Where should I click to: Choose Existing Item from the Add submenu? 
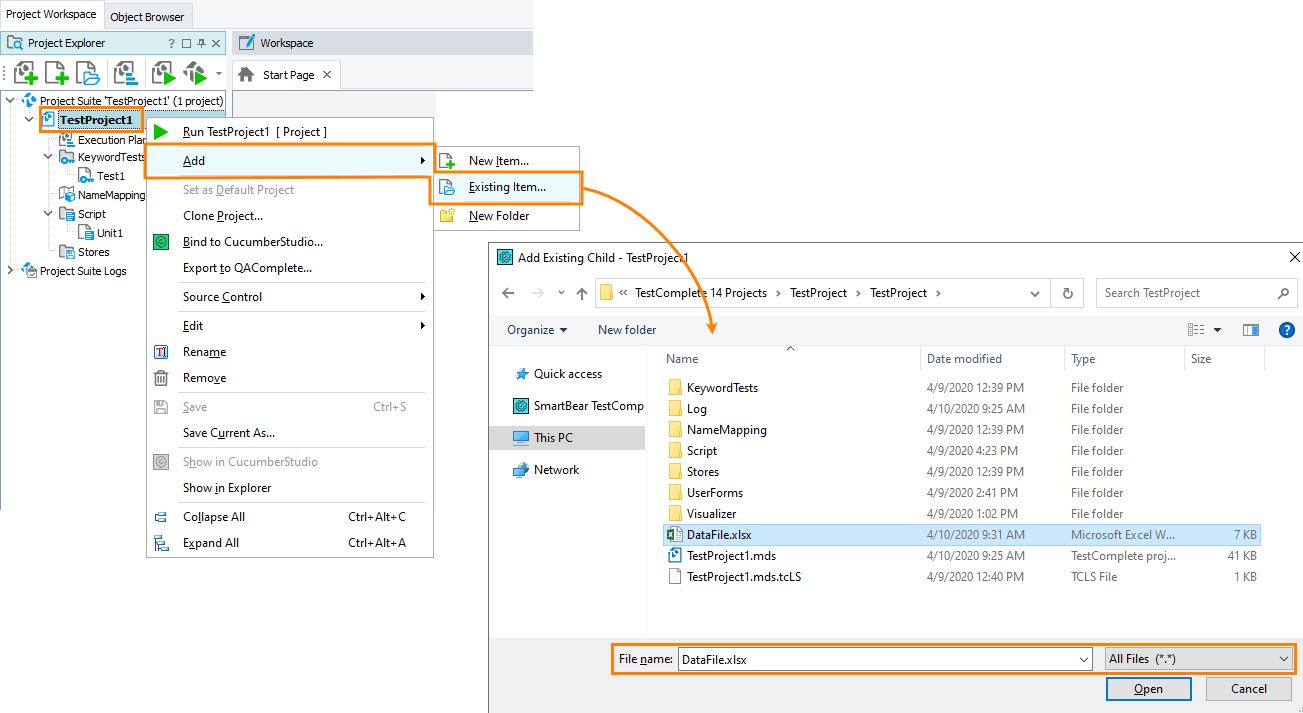click(509, 188)
